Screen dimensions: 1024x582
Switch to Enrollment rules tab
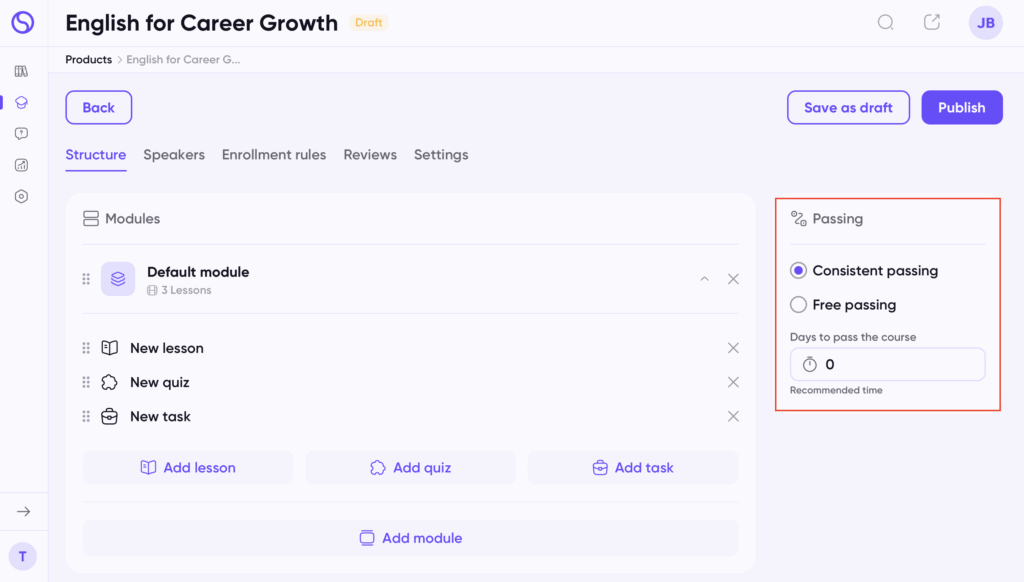[x=274, y=155]
